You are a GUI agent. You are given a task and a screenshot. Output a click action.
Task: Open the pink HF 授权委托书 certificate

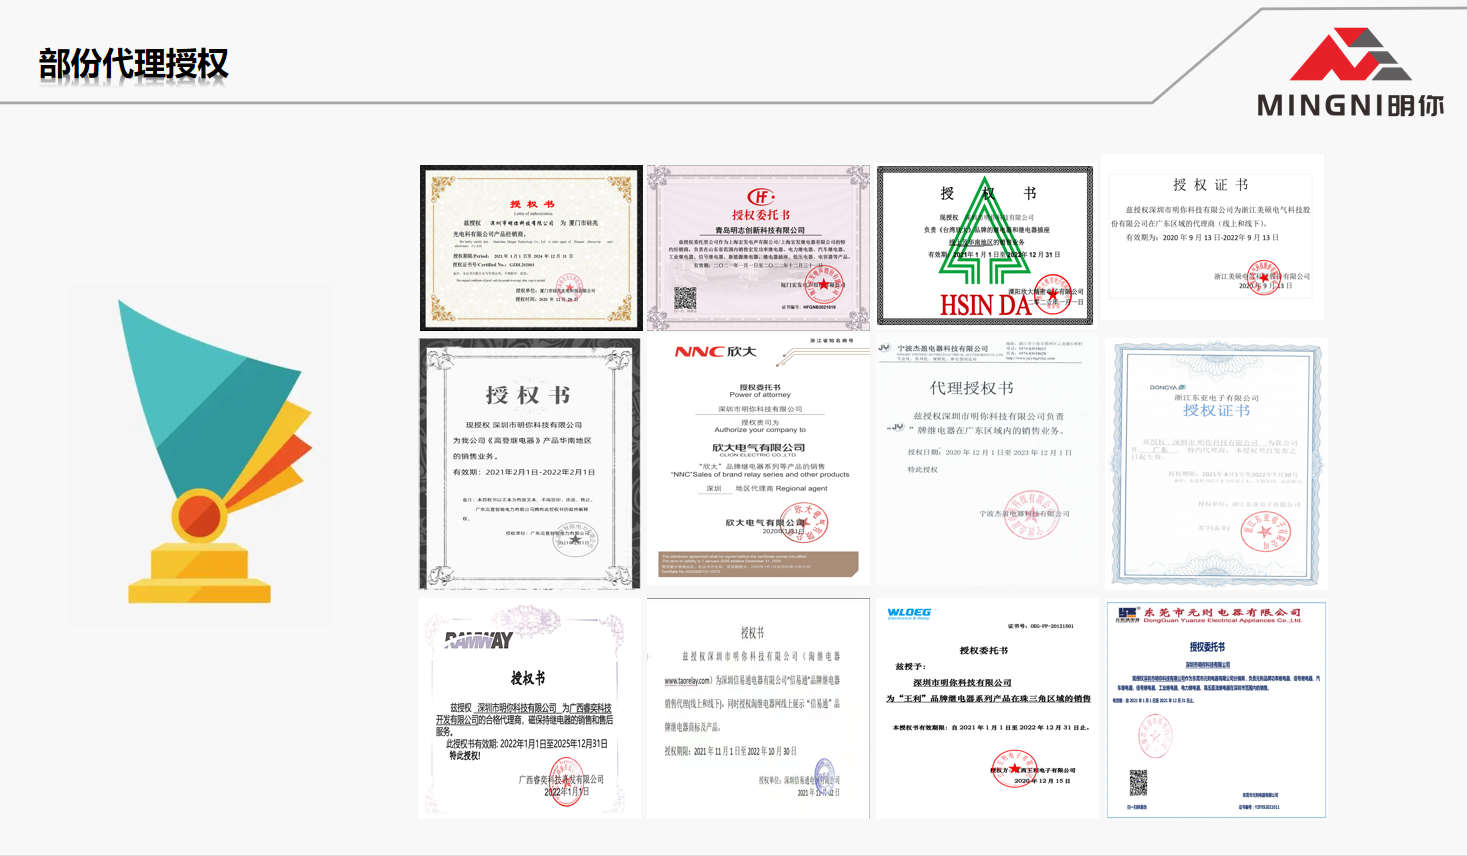[759, 248]
